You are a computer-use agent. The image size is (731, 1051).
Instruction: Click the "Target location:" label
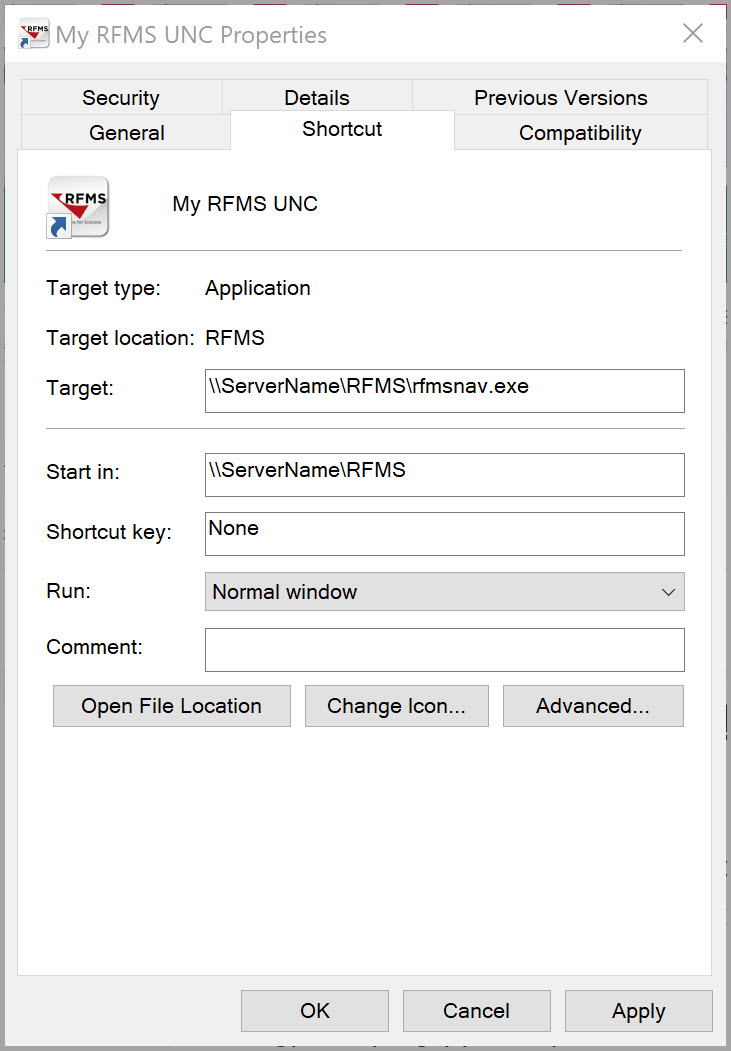(121, 338)
